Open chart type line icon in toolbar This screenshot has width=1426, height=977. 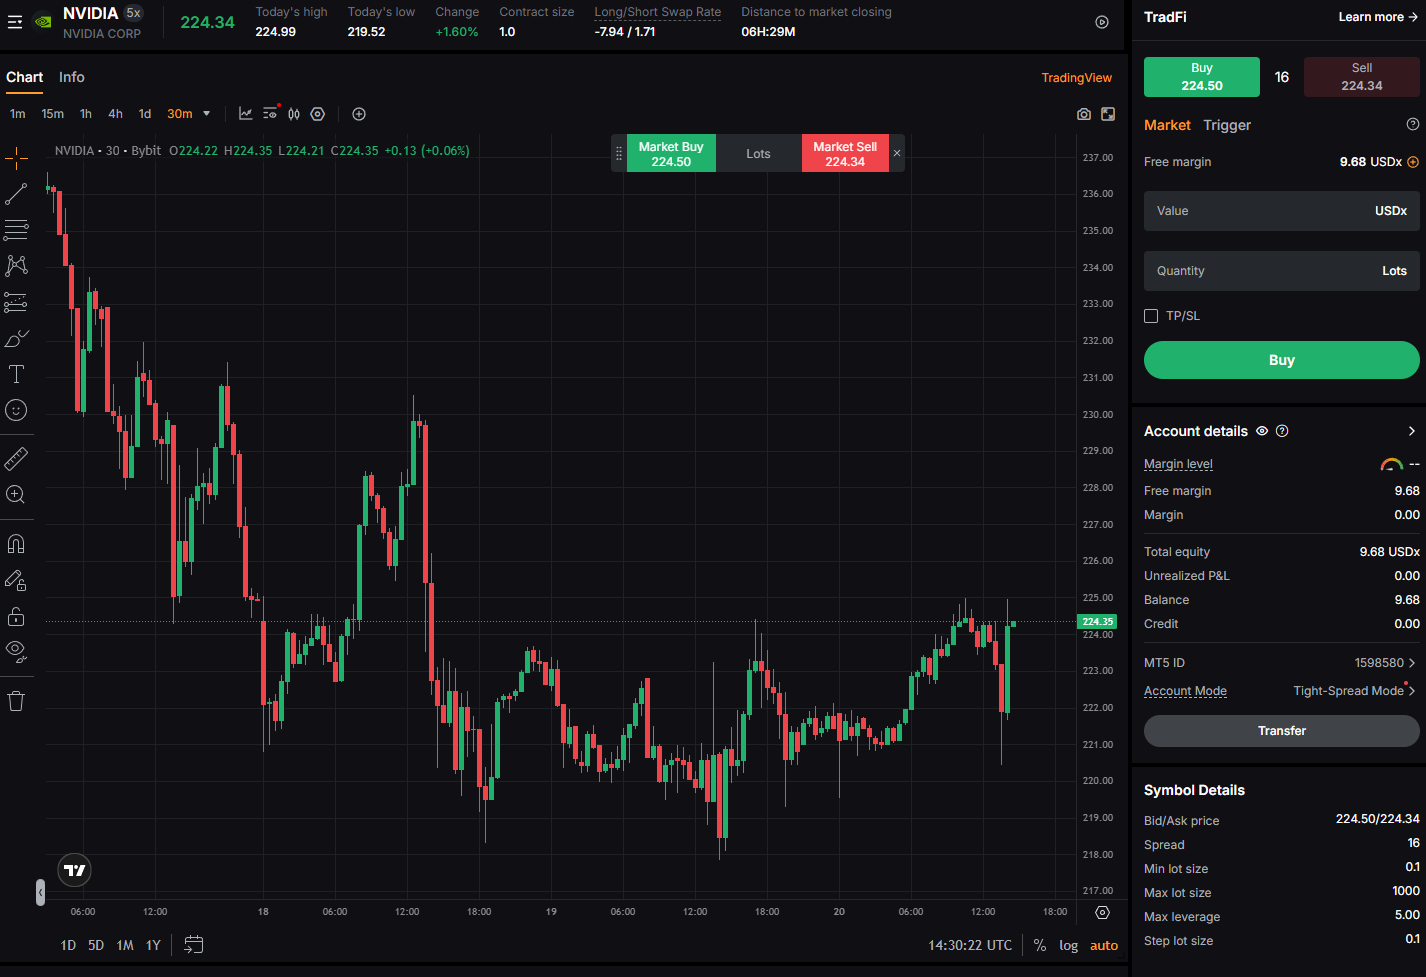tap(246, 114)
